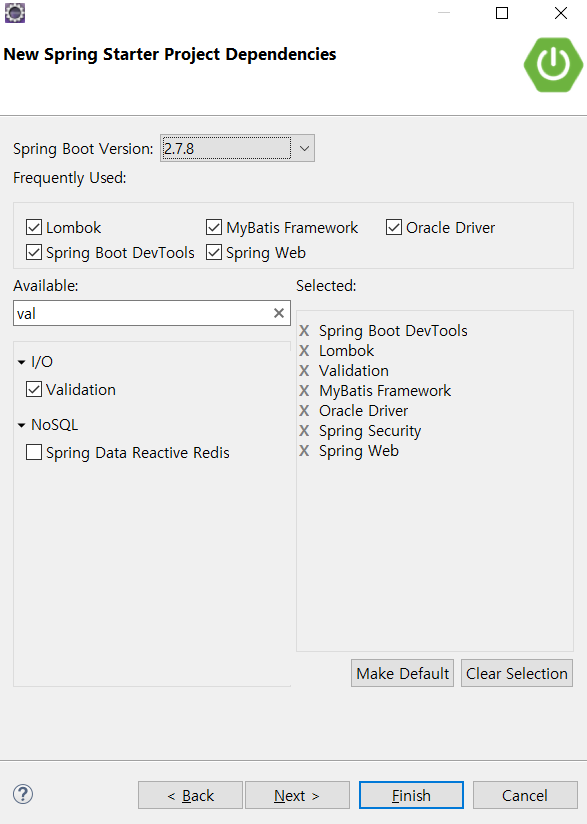Check the Spring Data Reactive Redis box
The height and width of the screenshot is (824, 587).
click(34, 452)
